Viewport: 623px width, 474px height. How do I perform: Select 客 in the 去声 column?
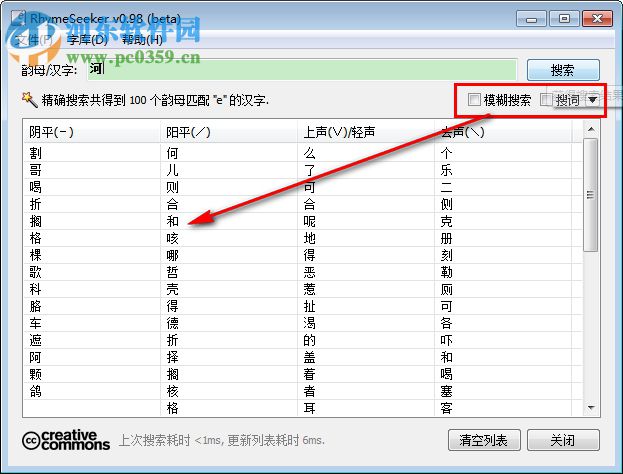click(446, 408)
